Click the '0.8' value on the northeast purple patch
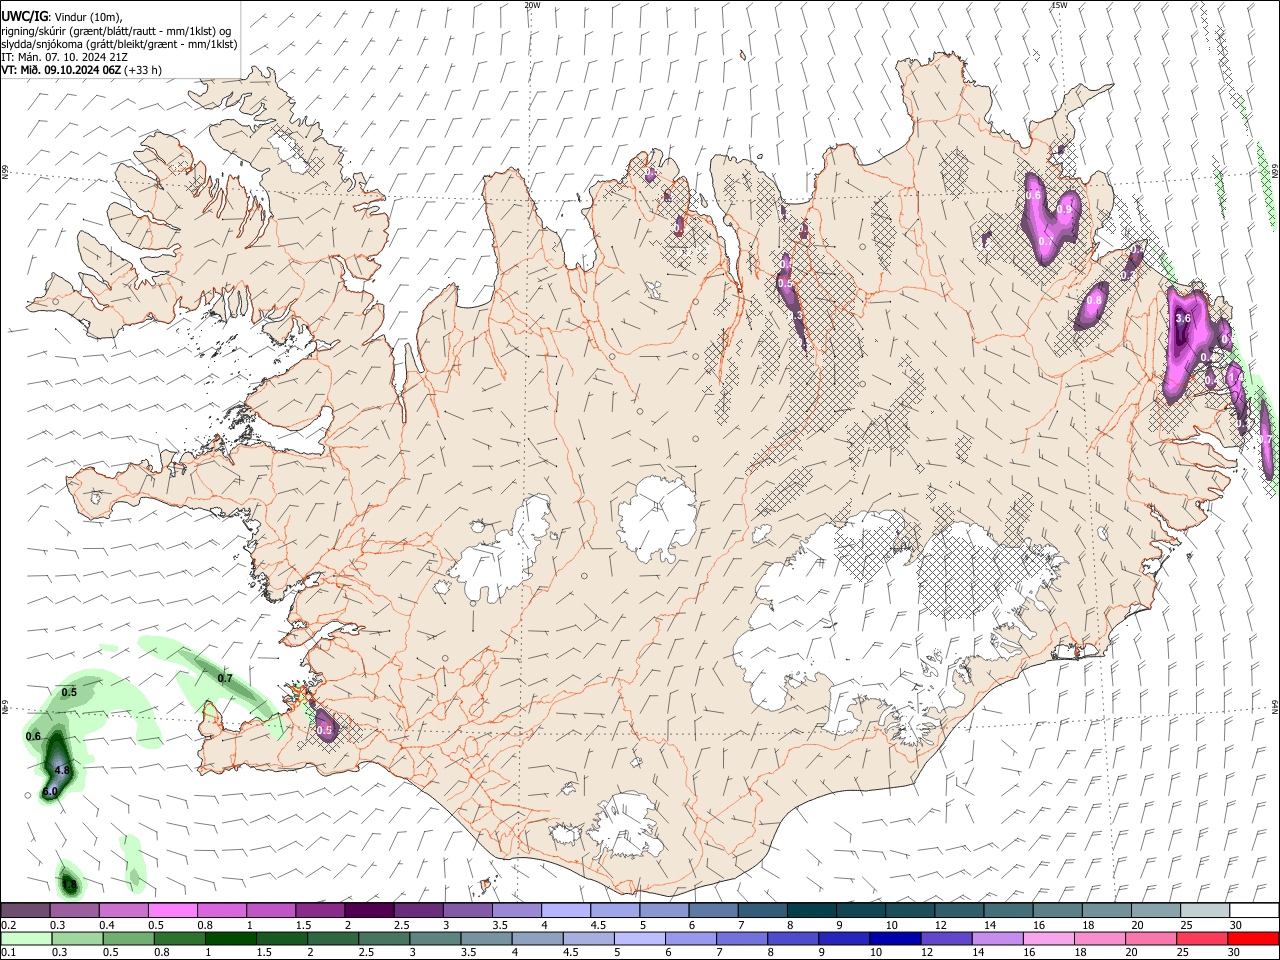The width and height of the screenshot is (1280, 960). coord(1094,299)
